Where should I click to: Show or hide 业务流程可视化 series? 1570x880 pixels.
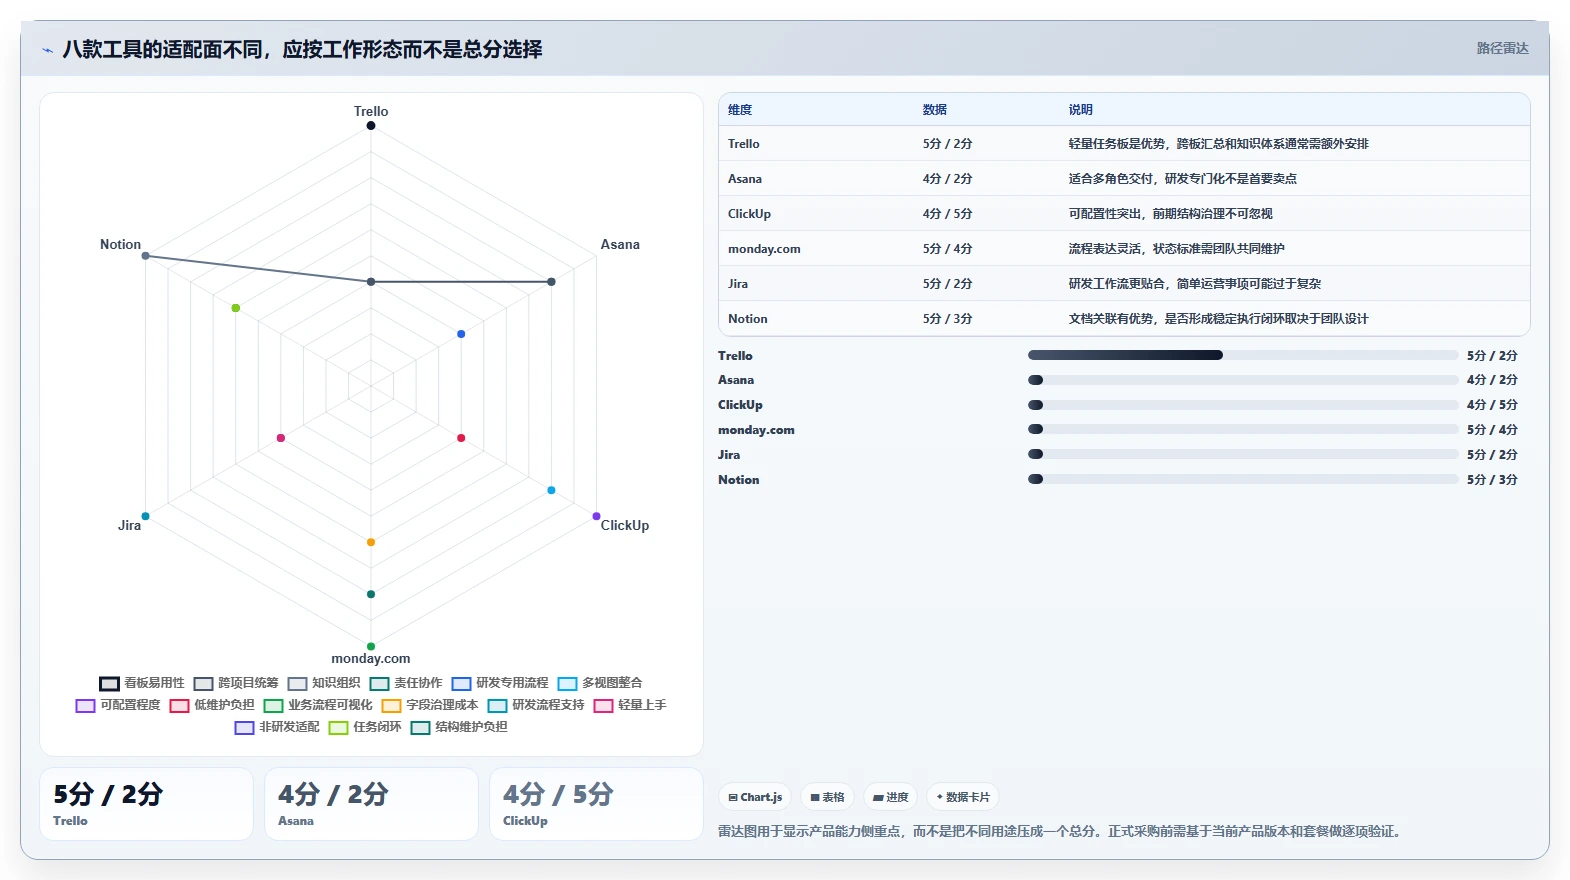[318, 705]
